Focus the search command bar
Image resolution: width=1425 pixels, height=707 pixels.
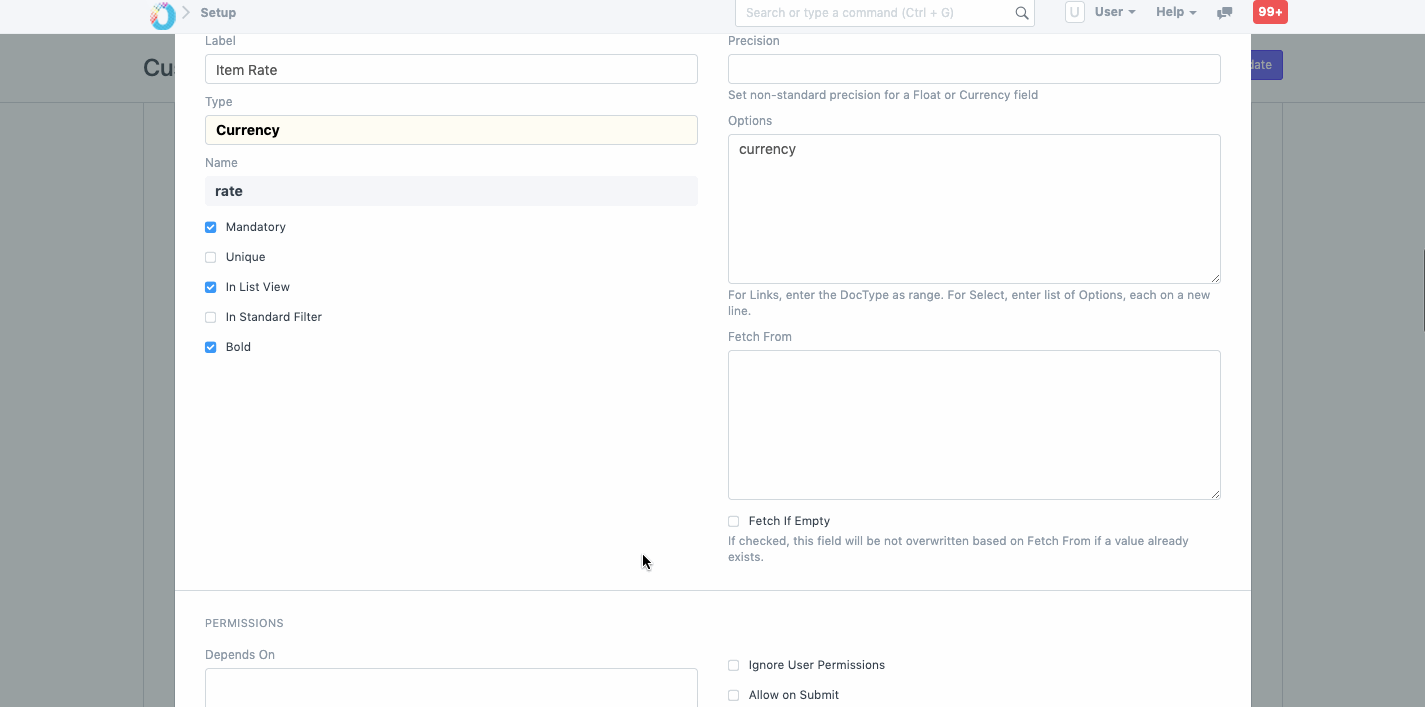[885, 13]
